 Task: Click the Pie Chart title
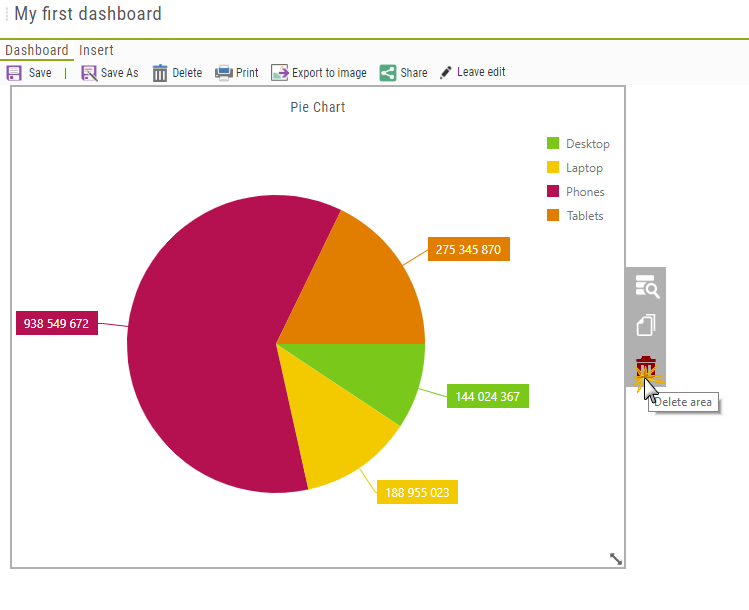point(318,107)
